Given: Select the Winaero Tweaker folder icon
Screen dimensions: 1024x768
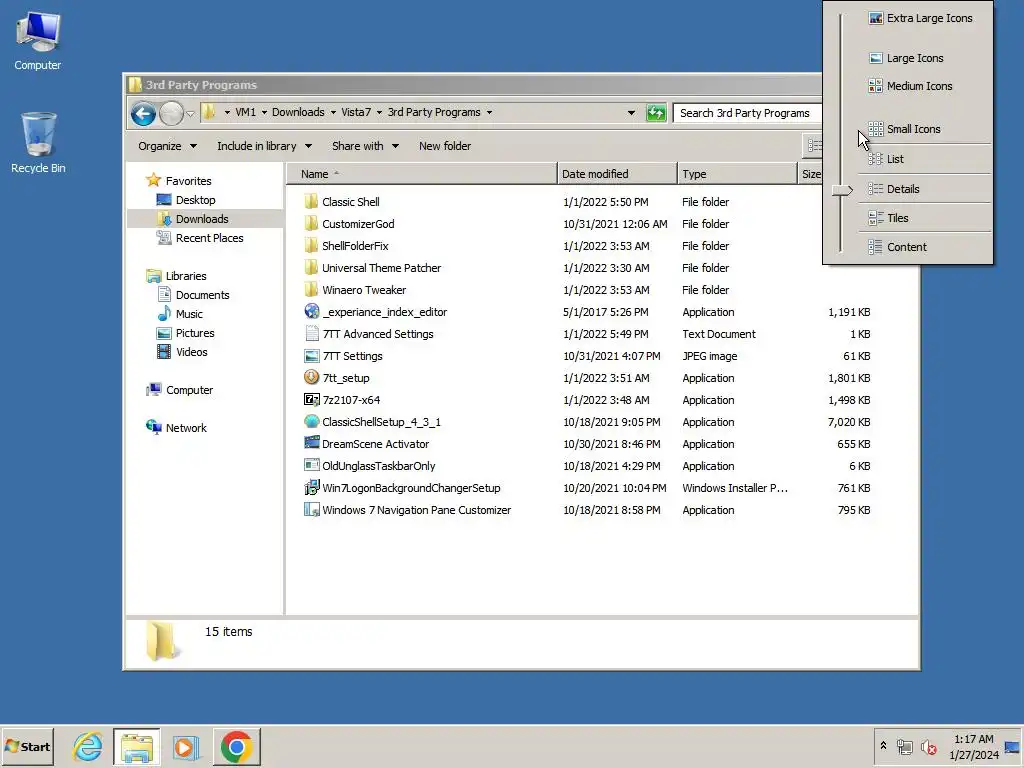Looking at the screenshot, I should point(312,289).
